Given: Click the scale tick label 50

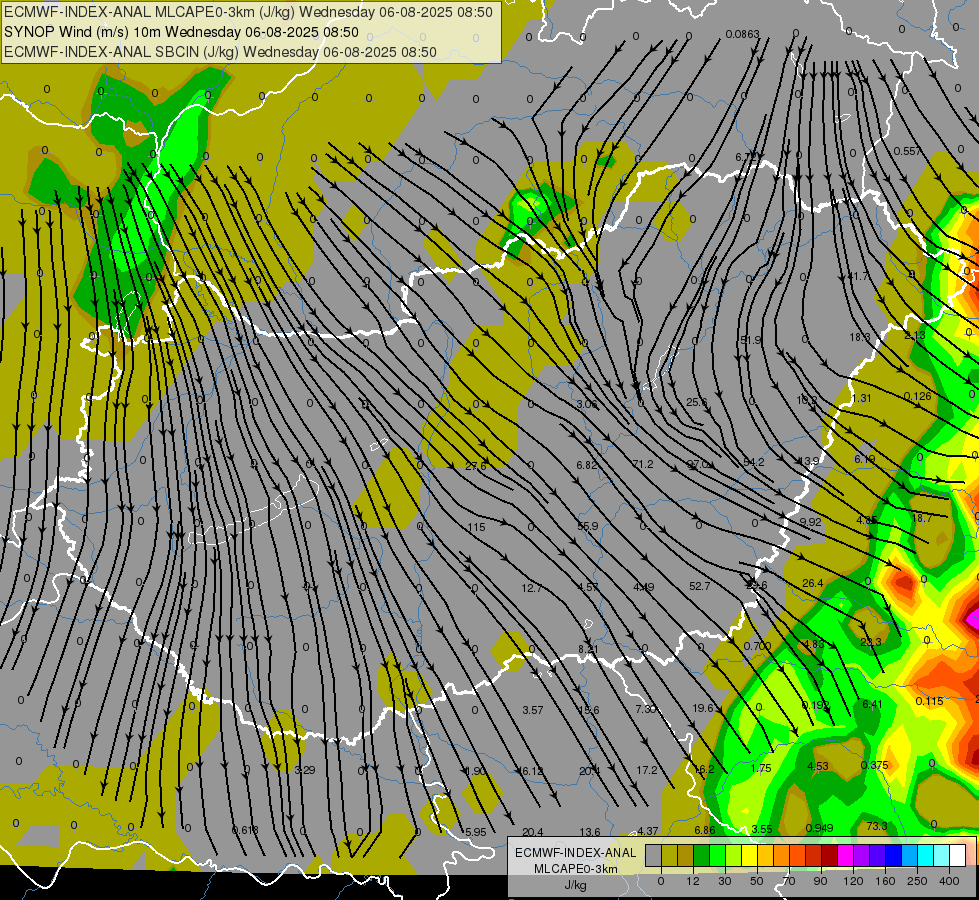Looking at the screenshot, I should [x=757, y=881].
